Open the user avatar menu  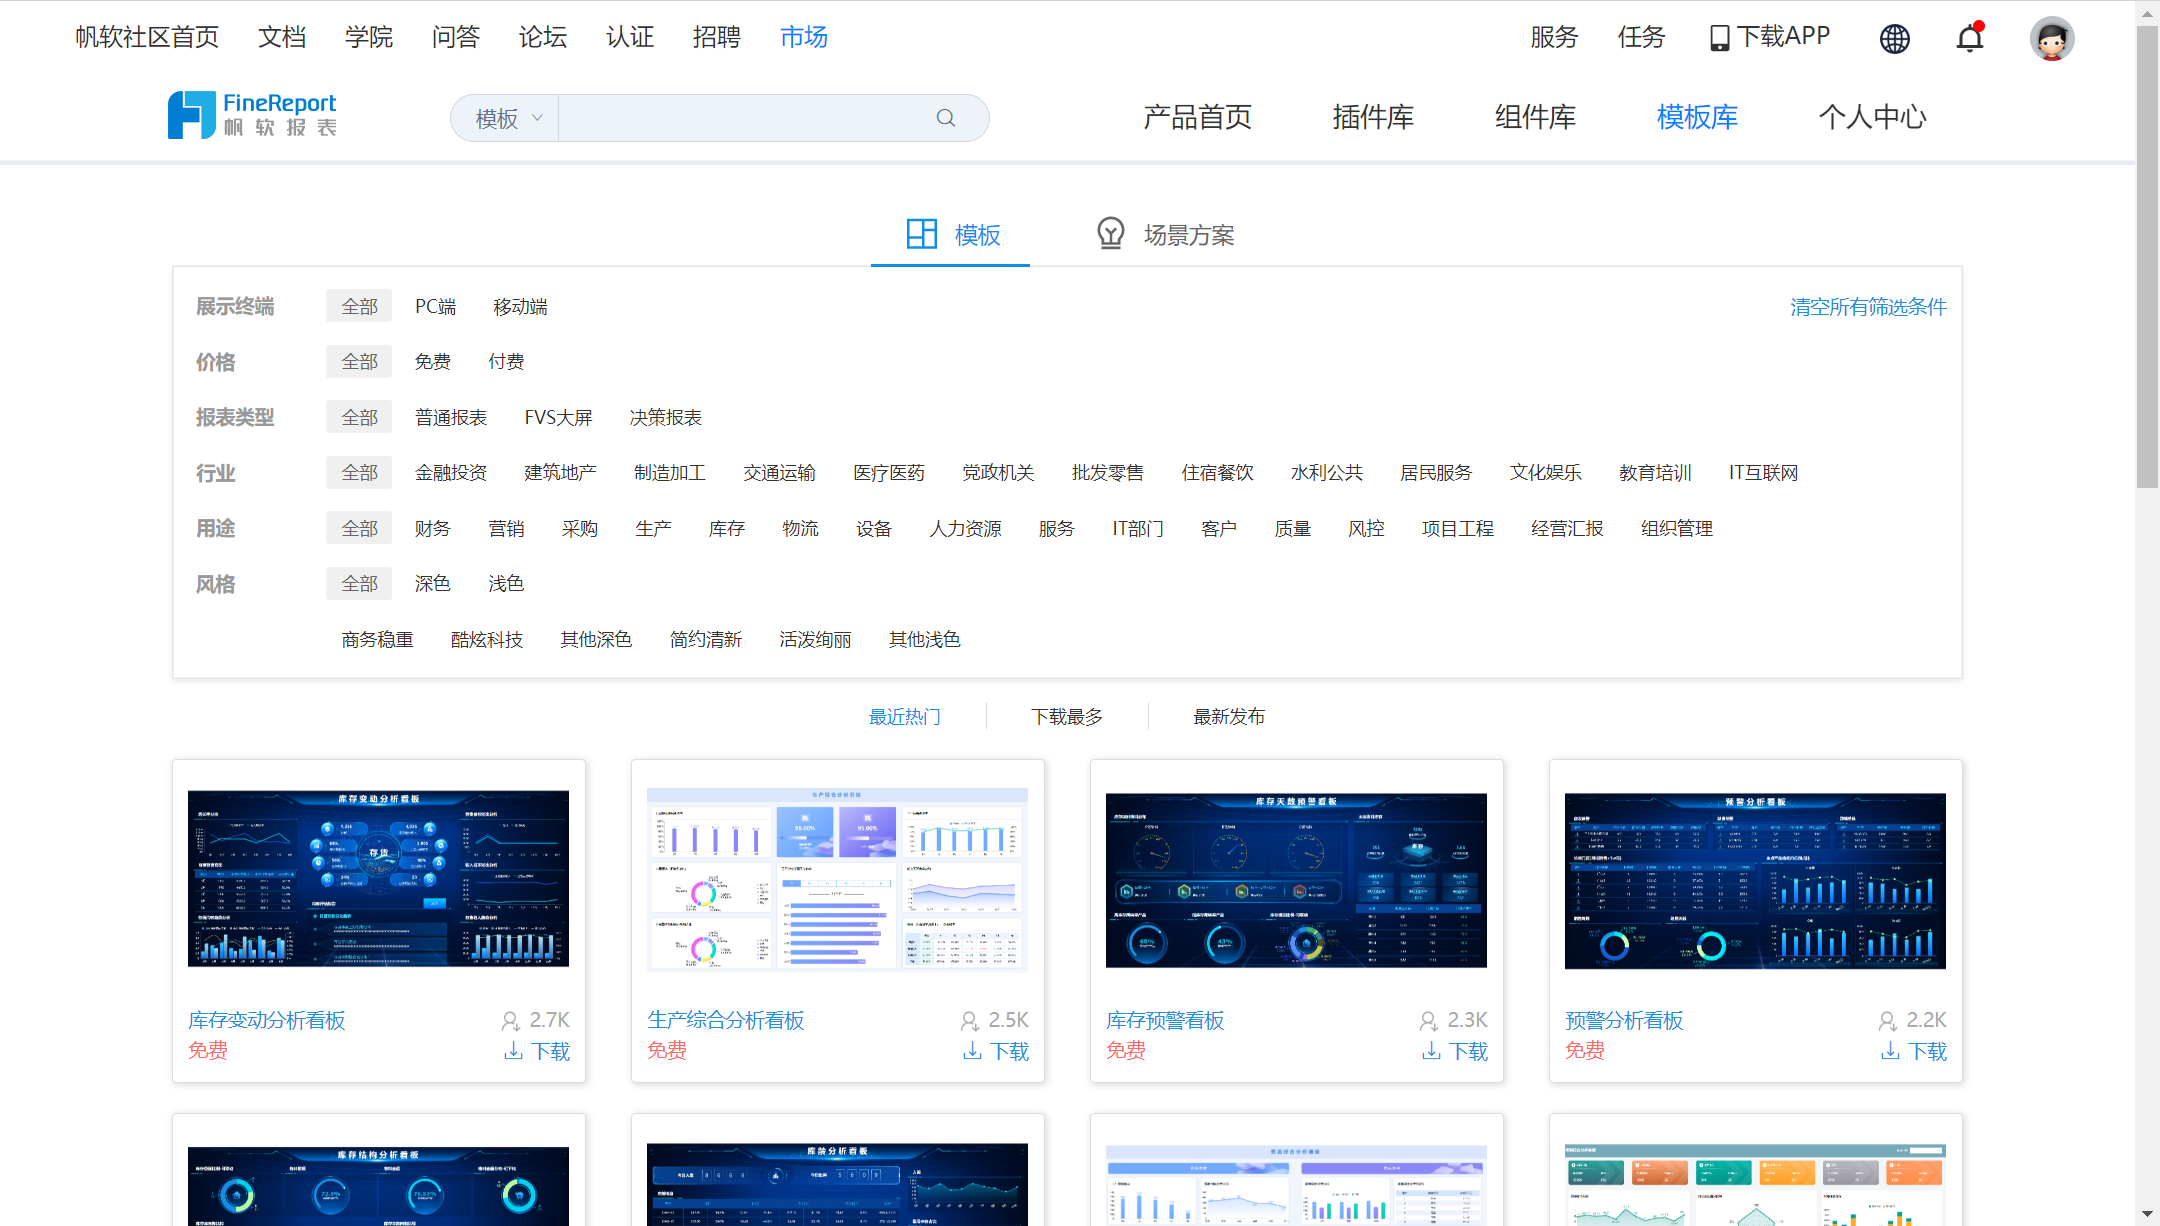point(2051,39)
